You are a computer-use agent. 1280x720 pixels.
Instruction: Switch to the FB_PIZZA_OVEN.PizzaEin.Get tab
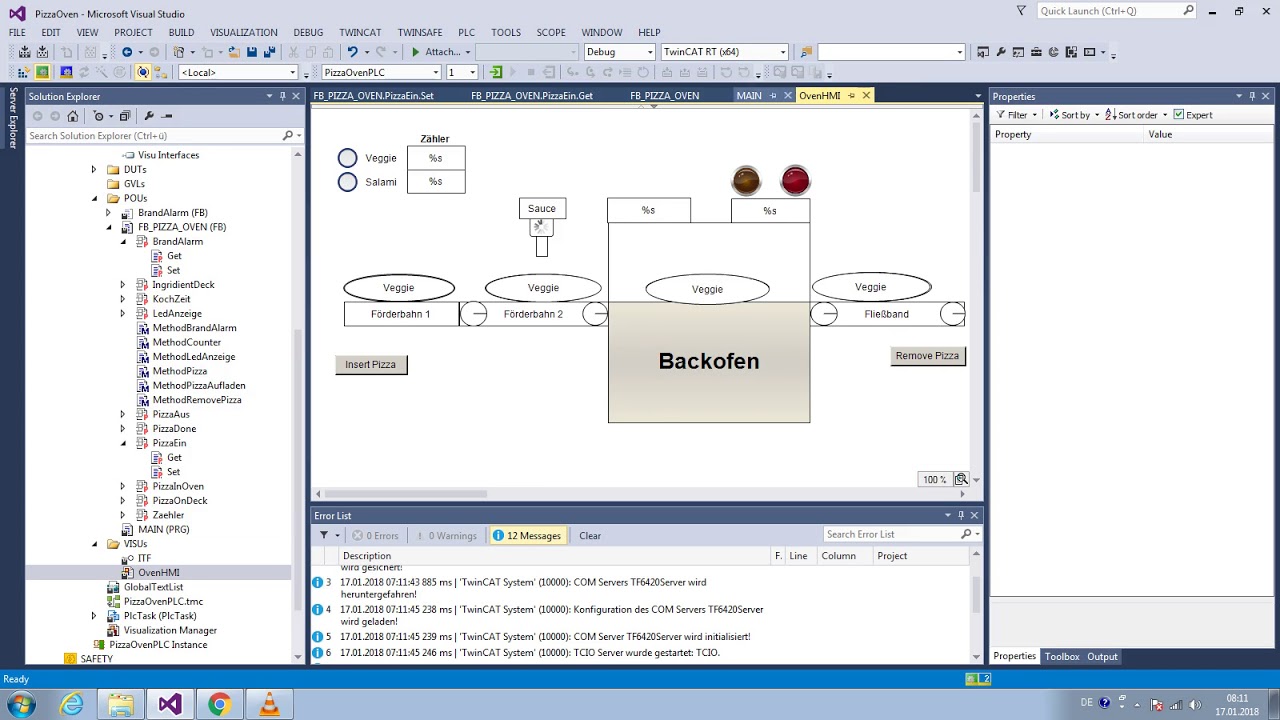532,96
